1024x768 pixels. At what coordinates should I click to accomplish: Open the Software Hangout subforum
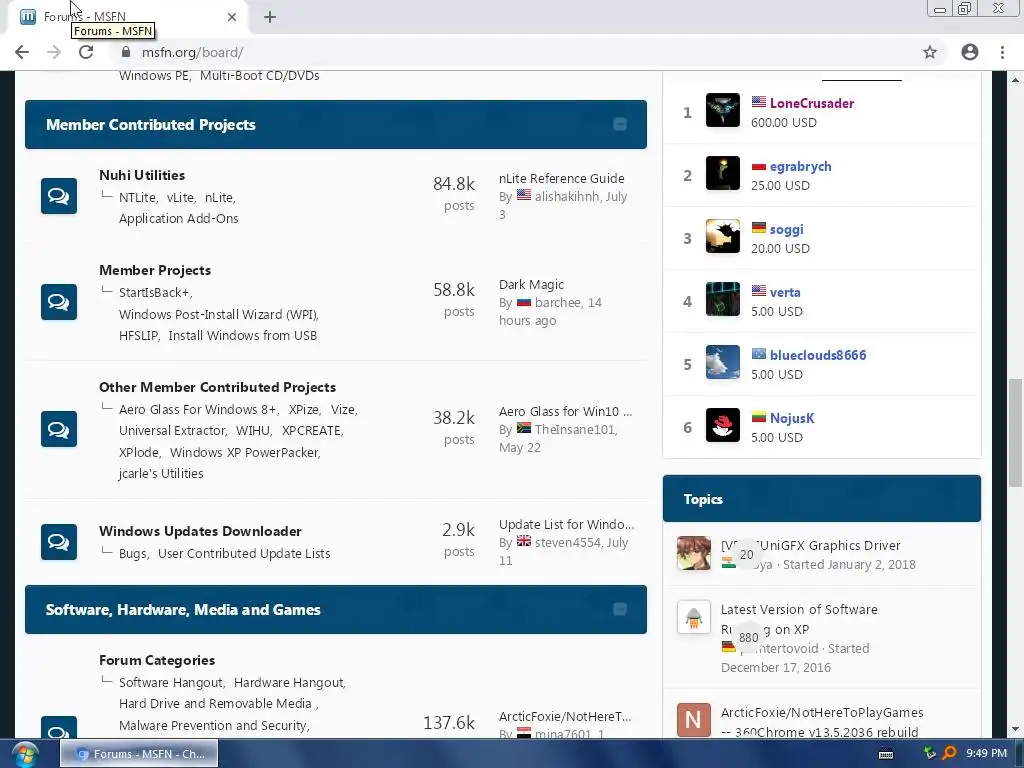[x=170, y=682]
